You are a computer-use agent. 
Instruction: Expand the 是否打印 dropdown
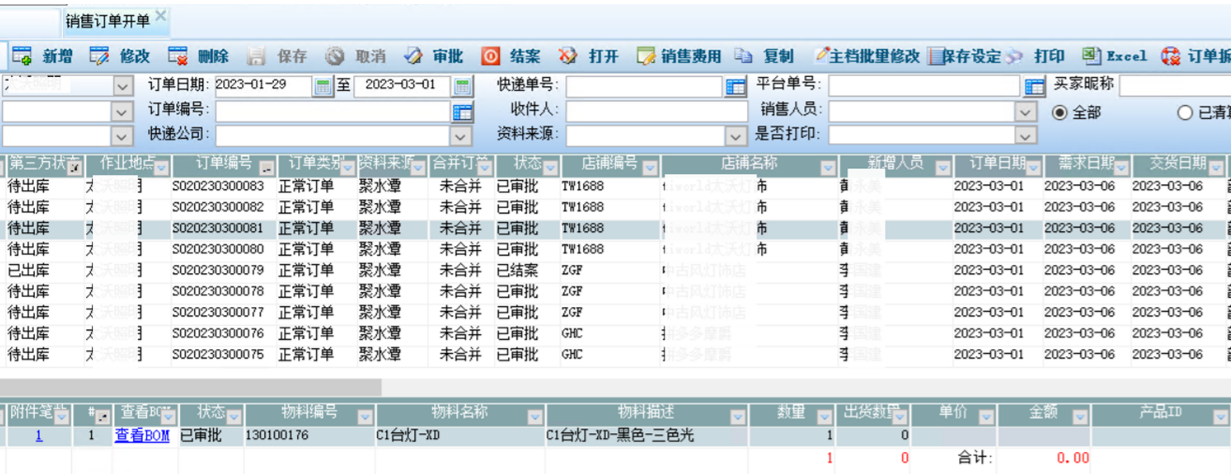click(x=1025, y=135)
